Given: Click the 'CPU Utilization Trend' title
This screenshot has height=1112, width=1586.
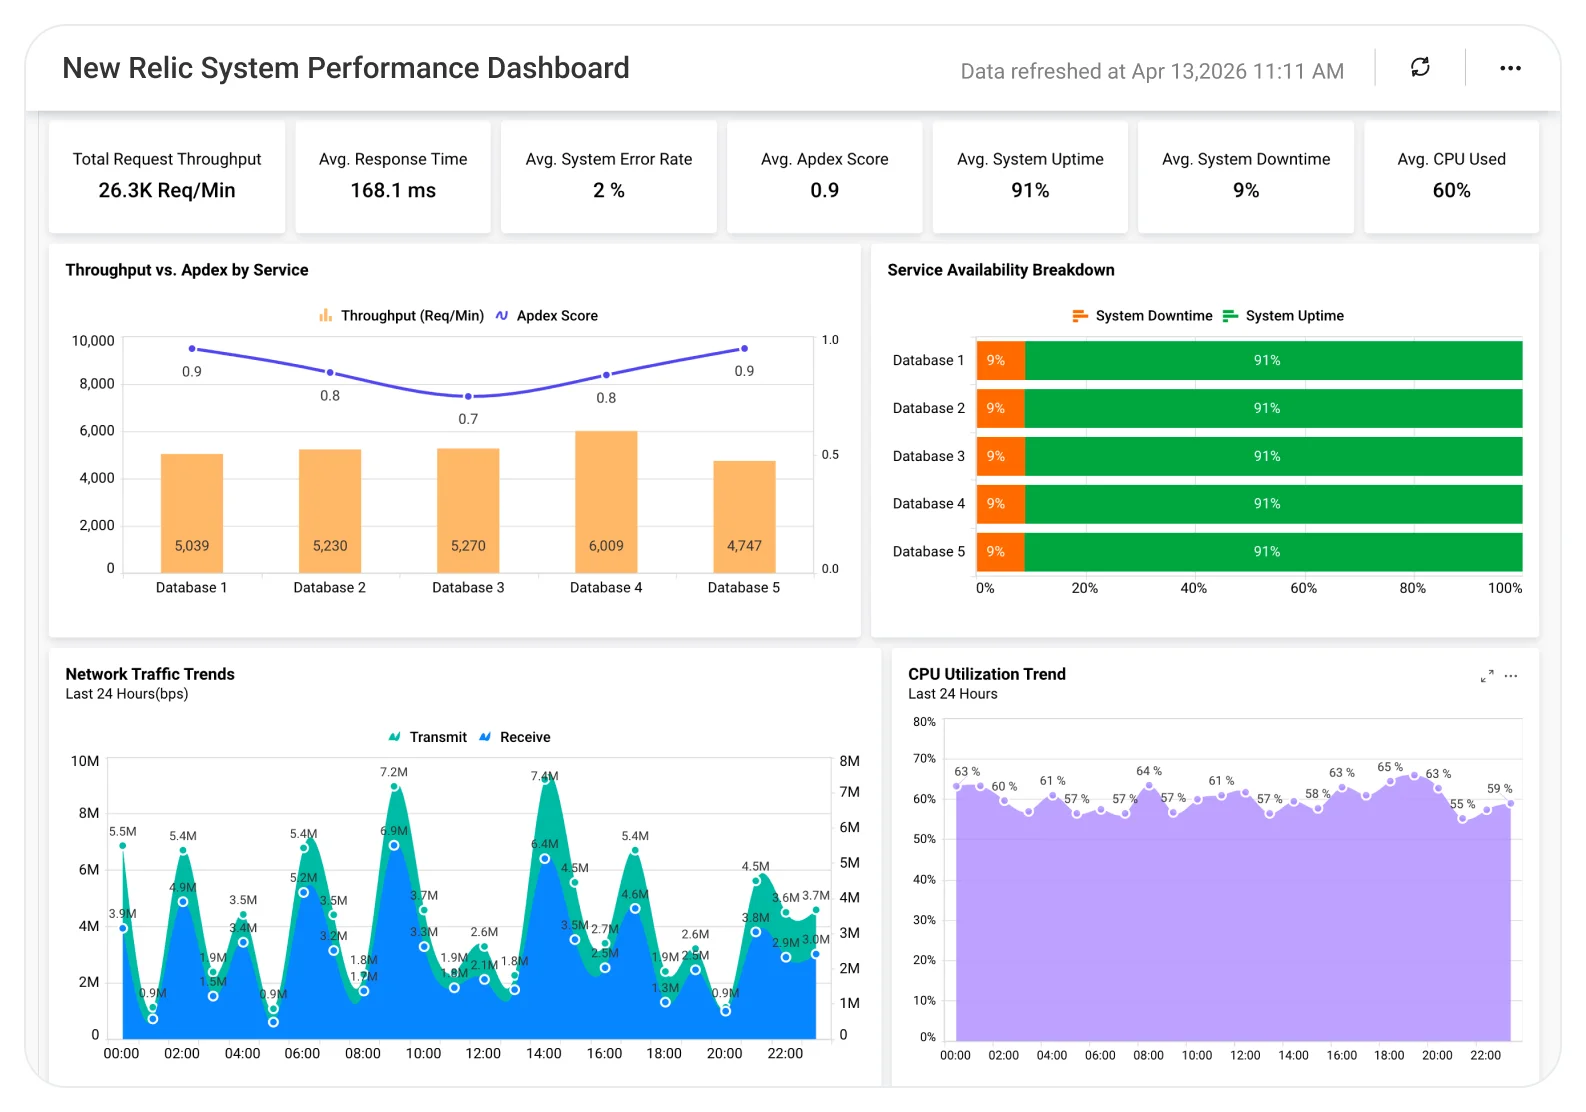Looking at the screenshot, I should click(x=987, y=674).
